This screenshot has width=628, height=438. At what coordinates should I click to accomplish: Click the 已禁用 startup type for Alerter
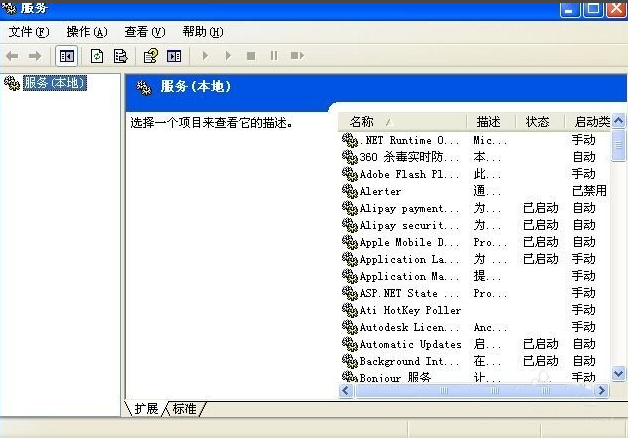pos(589,191)
